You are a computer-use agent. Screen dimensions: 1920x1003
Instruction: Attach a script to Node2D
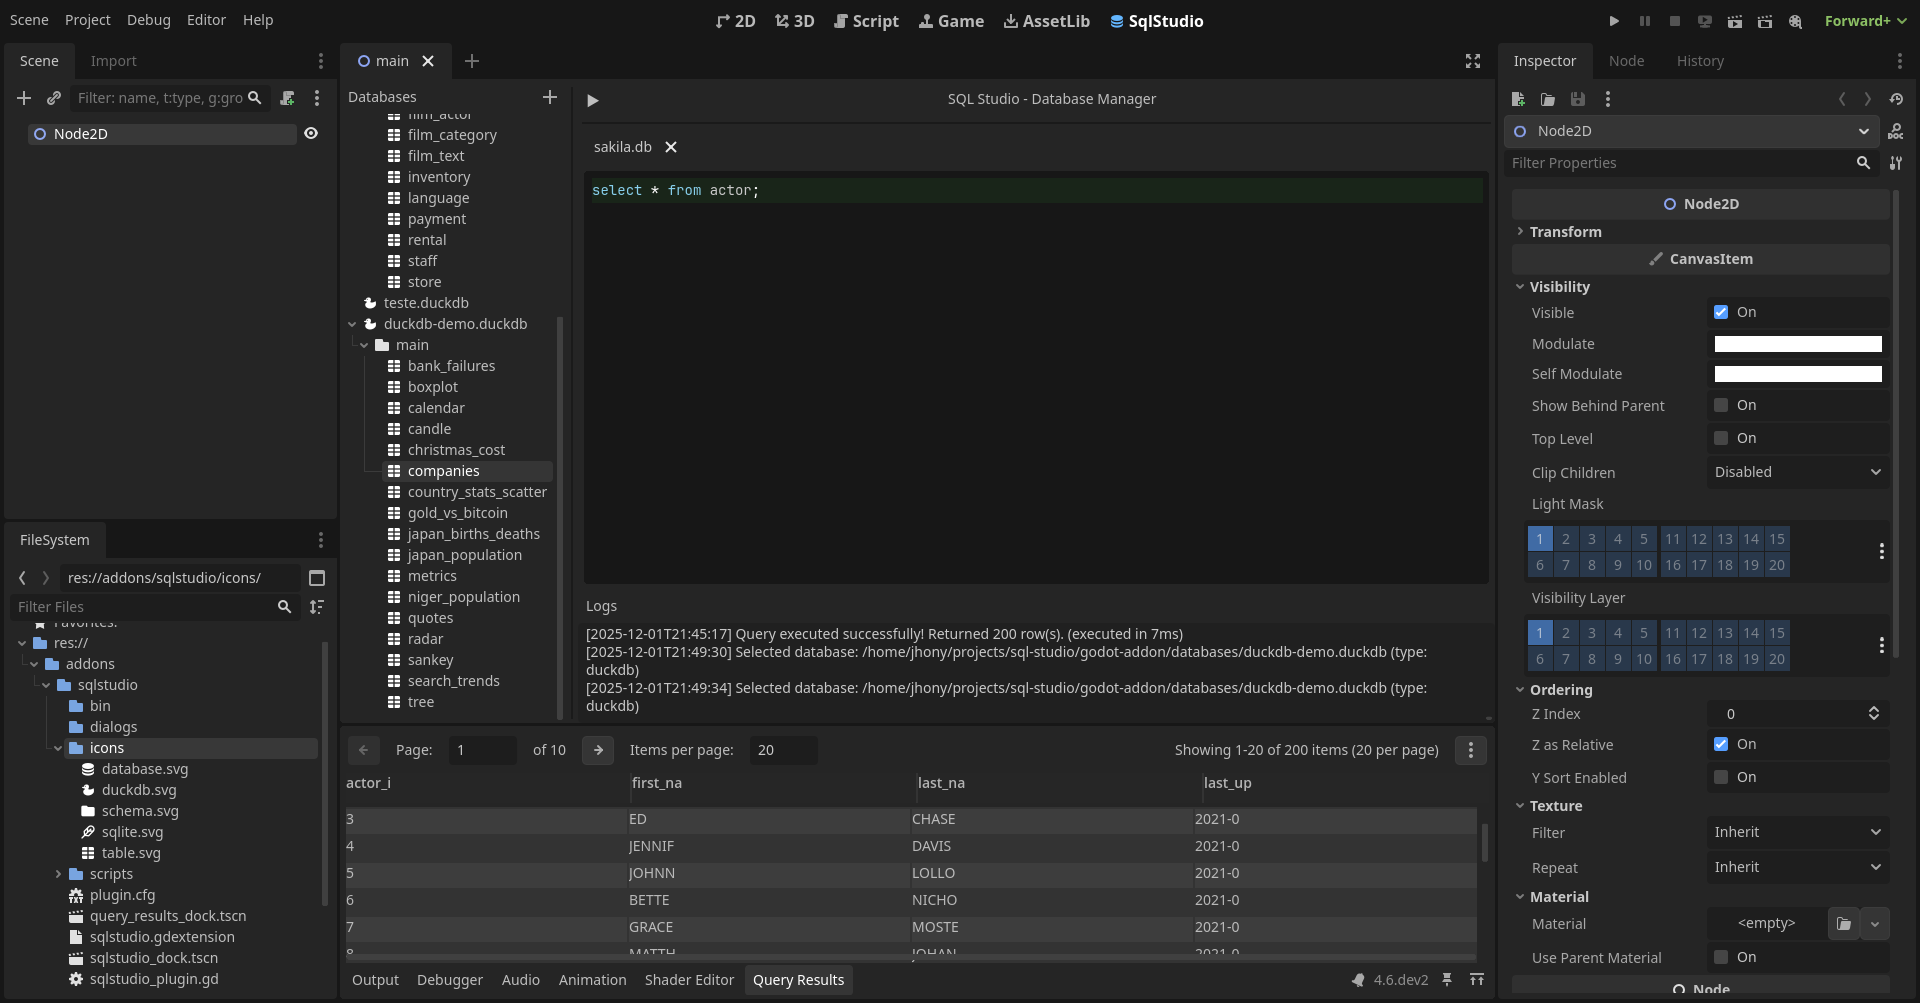point(287,98)
